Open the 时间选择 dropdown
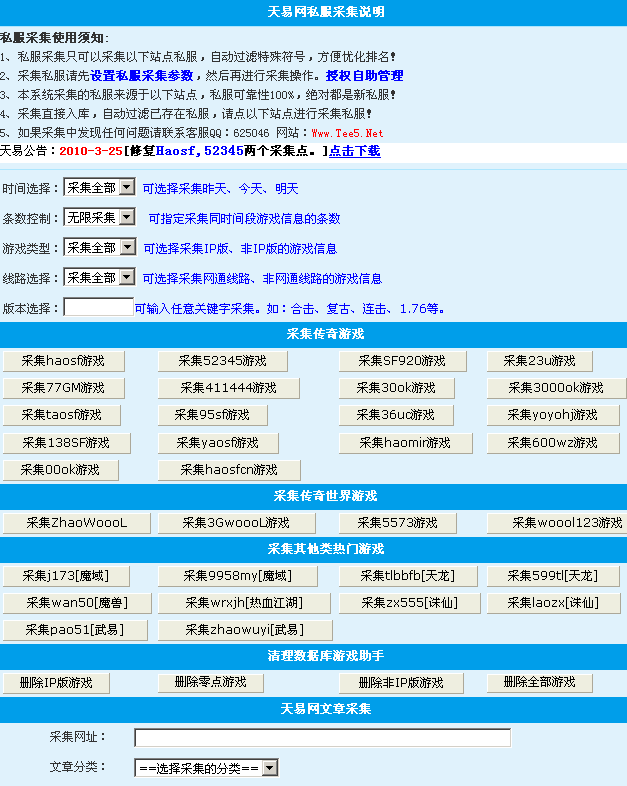This screenshot has height=786, width=627. (x=99, y=187)
